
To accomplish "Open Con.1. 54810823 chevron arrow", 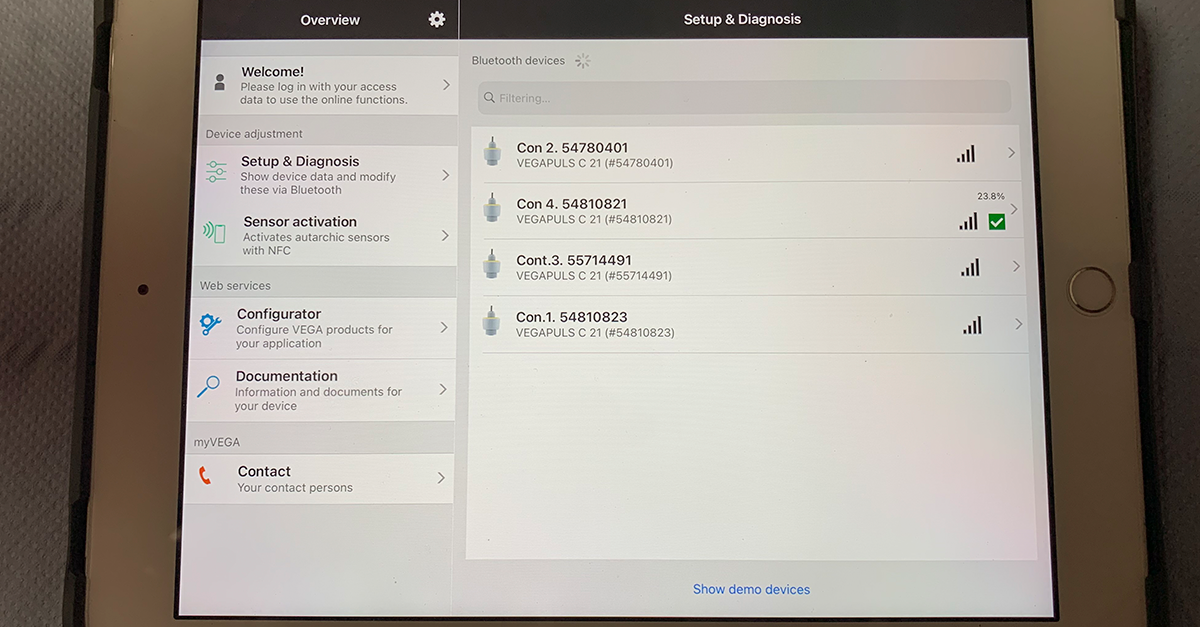I will click(1018, 324).
